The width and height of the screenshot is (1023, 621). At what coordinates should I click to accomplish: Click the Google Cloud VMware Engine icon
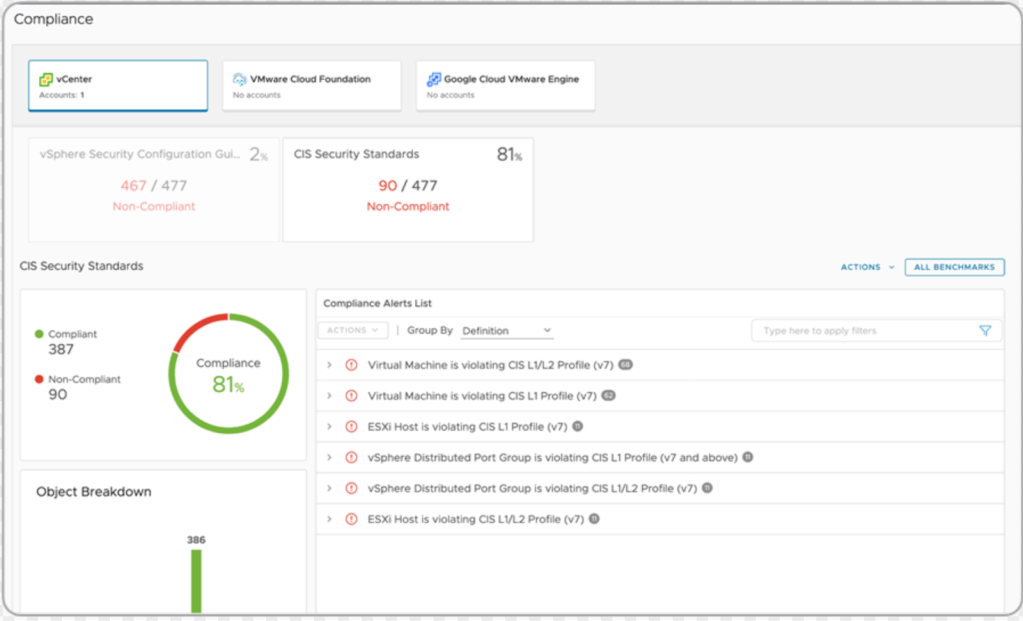[433, 80]
